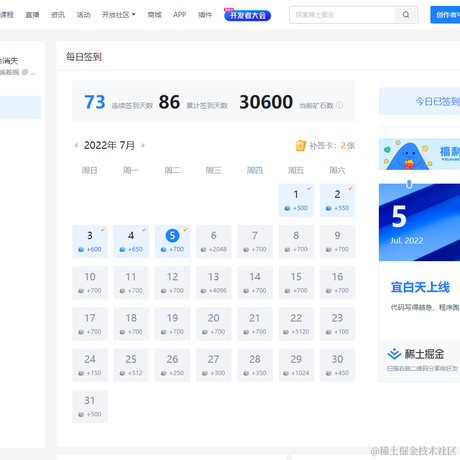460x460 pixels.
Task: Open the 插件 nav item
Action: point(205,15)
